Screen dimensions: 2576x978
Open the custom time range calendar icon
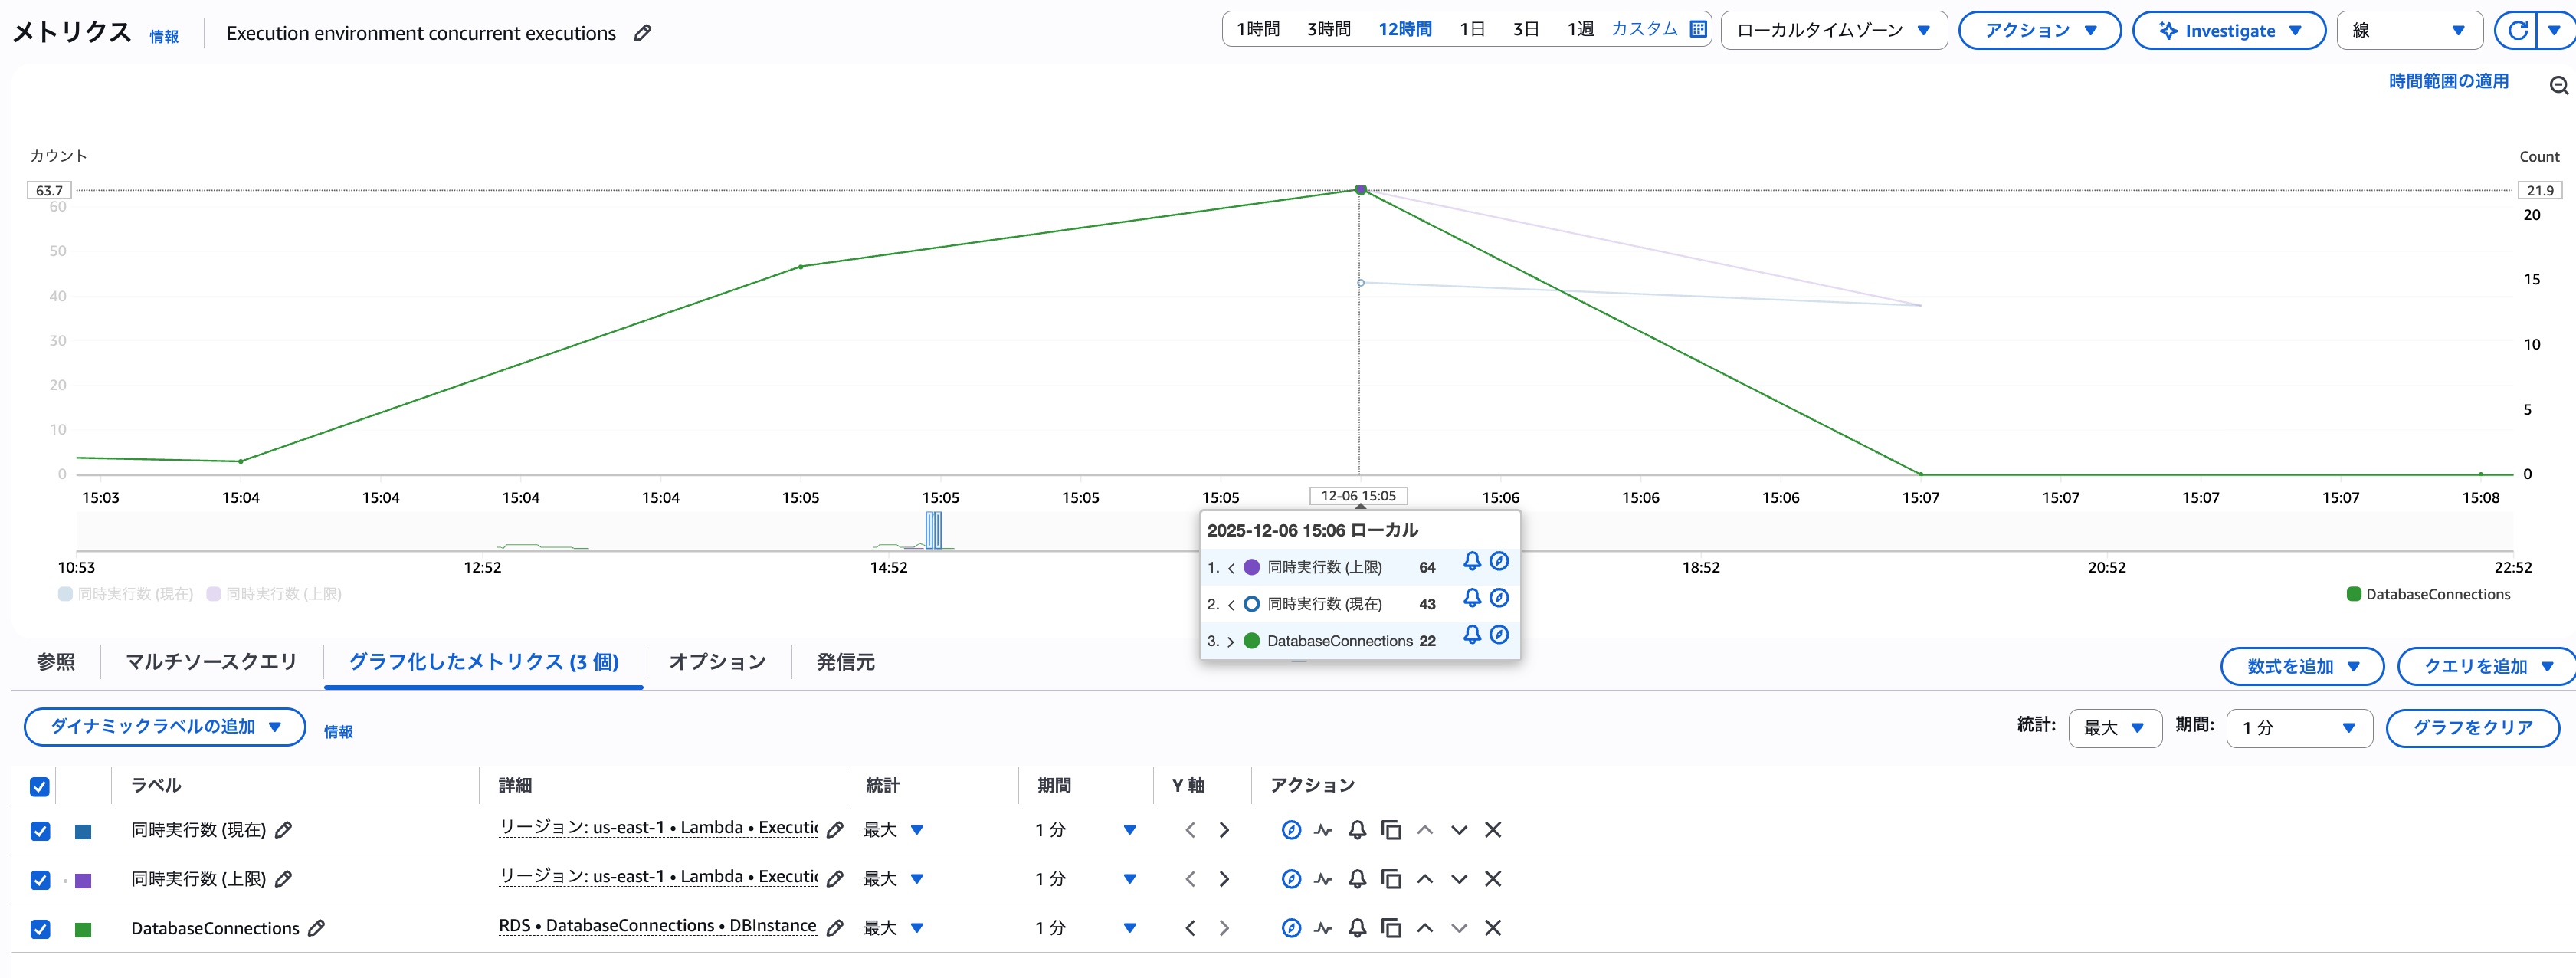click(1698, 29)
